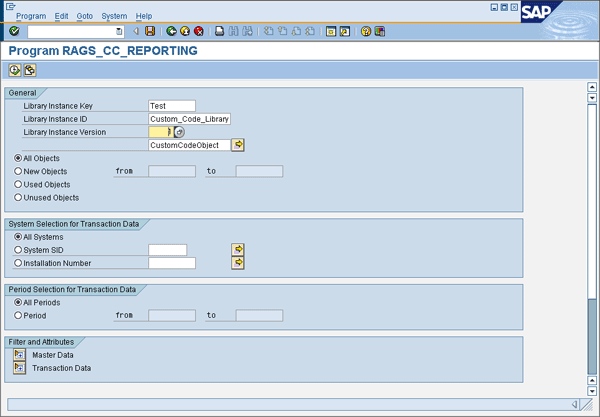The height and width of the screenshot is (417, 600).
Task: Open multiple selection arrow for Installation Number
Action: 238,263
